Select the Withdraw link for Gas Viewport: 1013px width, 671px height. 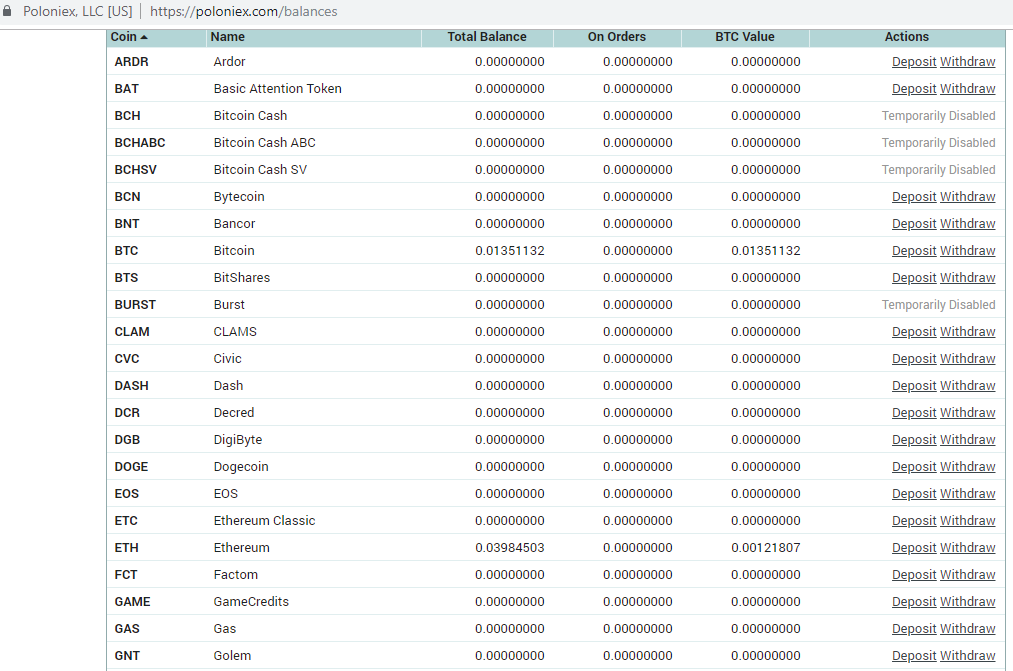[x=967, y=629]
